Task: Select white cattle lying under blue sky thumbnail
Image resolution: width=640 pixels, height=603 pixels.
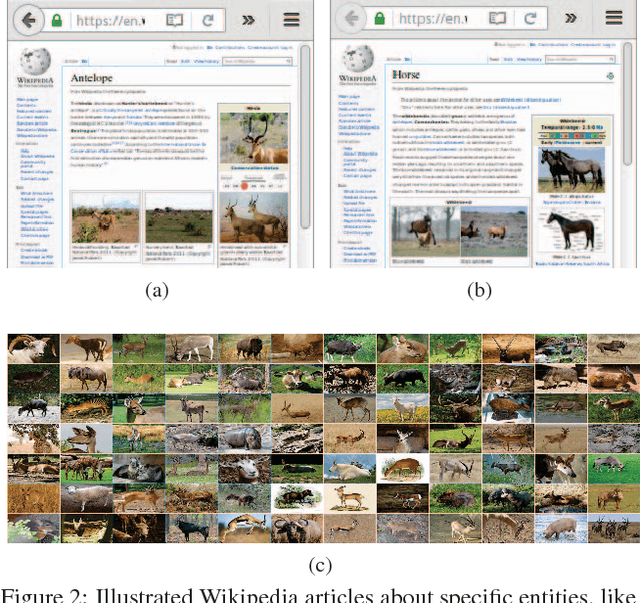Action: pyautogui.click(x=350, y=468)
